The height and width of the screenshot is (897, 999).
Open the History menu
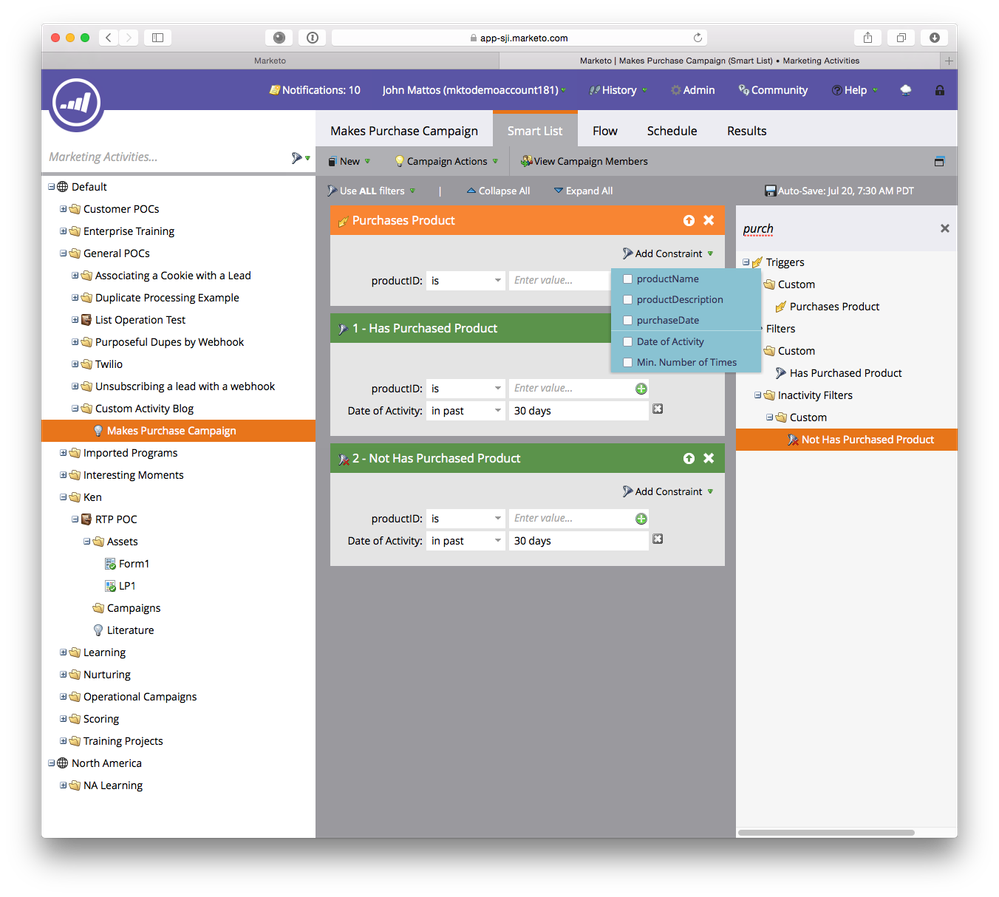coord(618,90)
